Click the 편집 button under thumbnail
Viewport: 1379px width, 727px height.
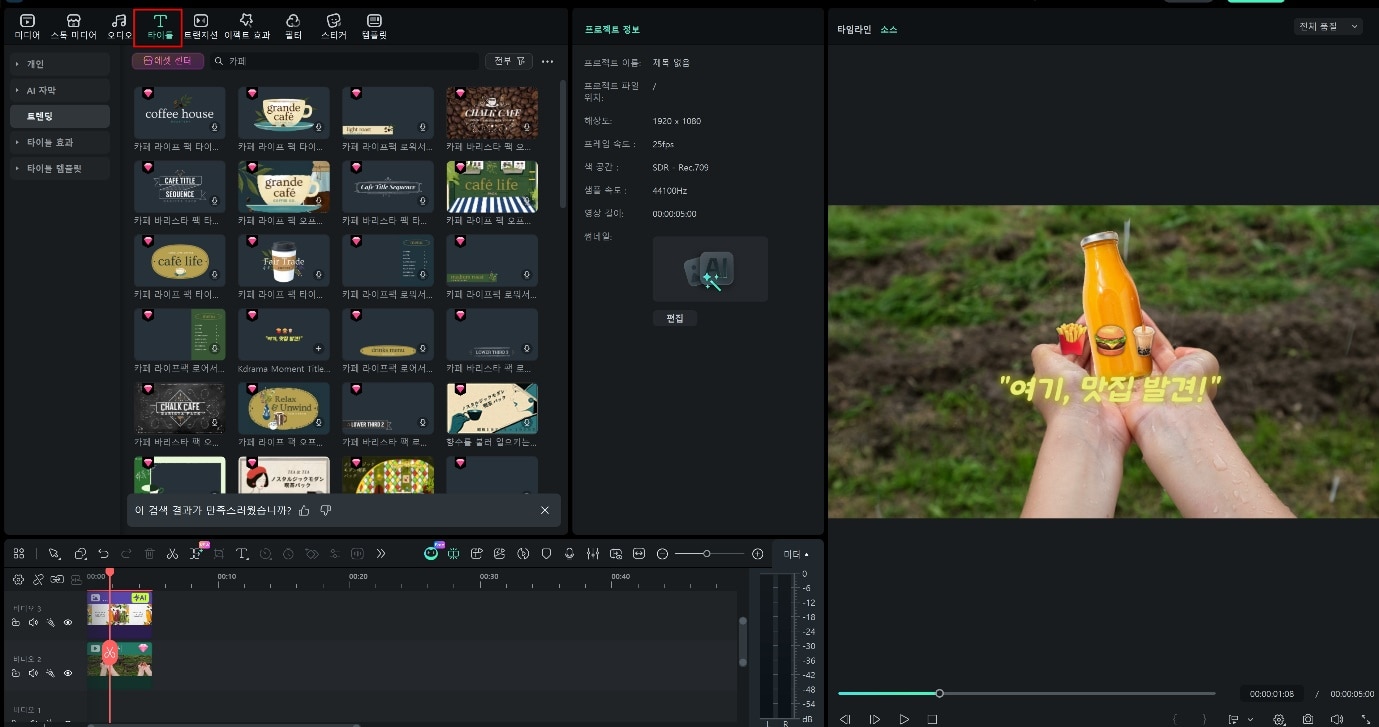pos(674,318)
